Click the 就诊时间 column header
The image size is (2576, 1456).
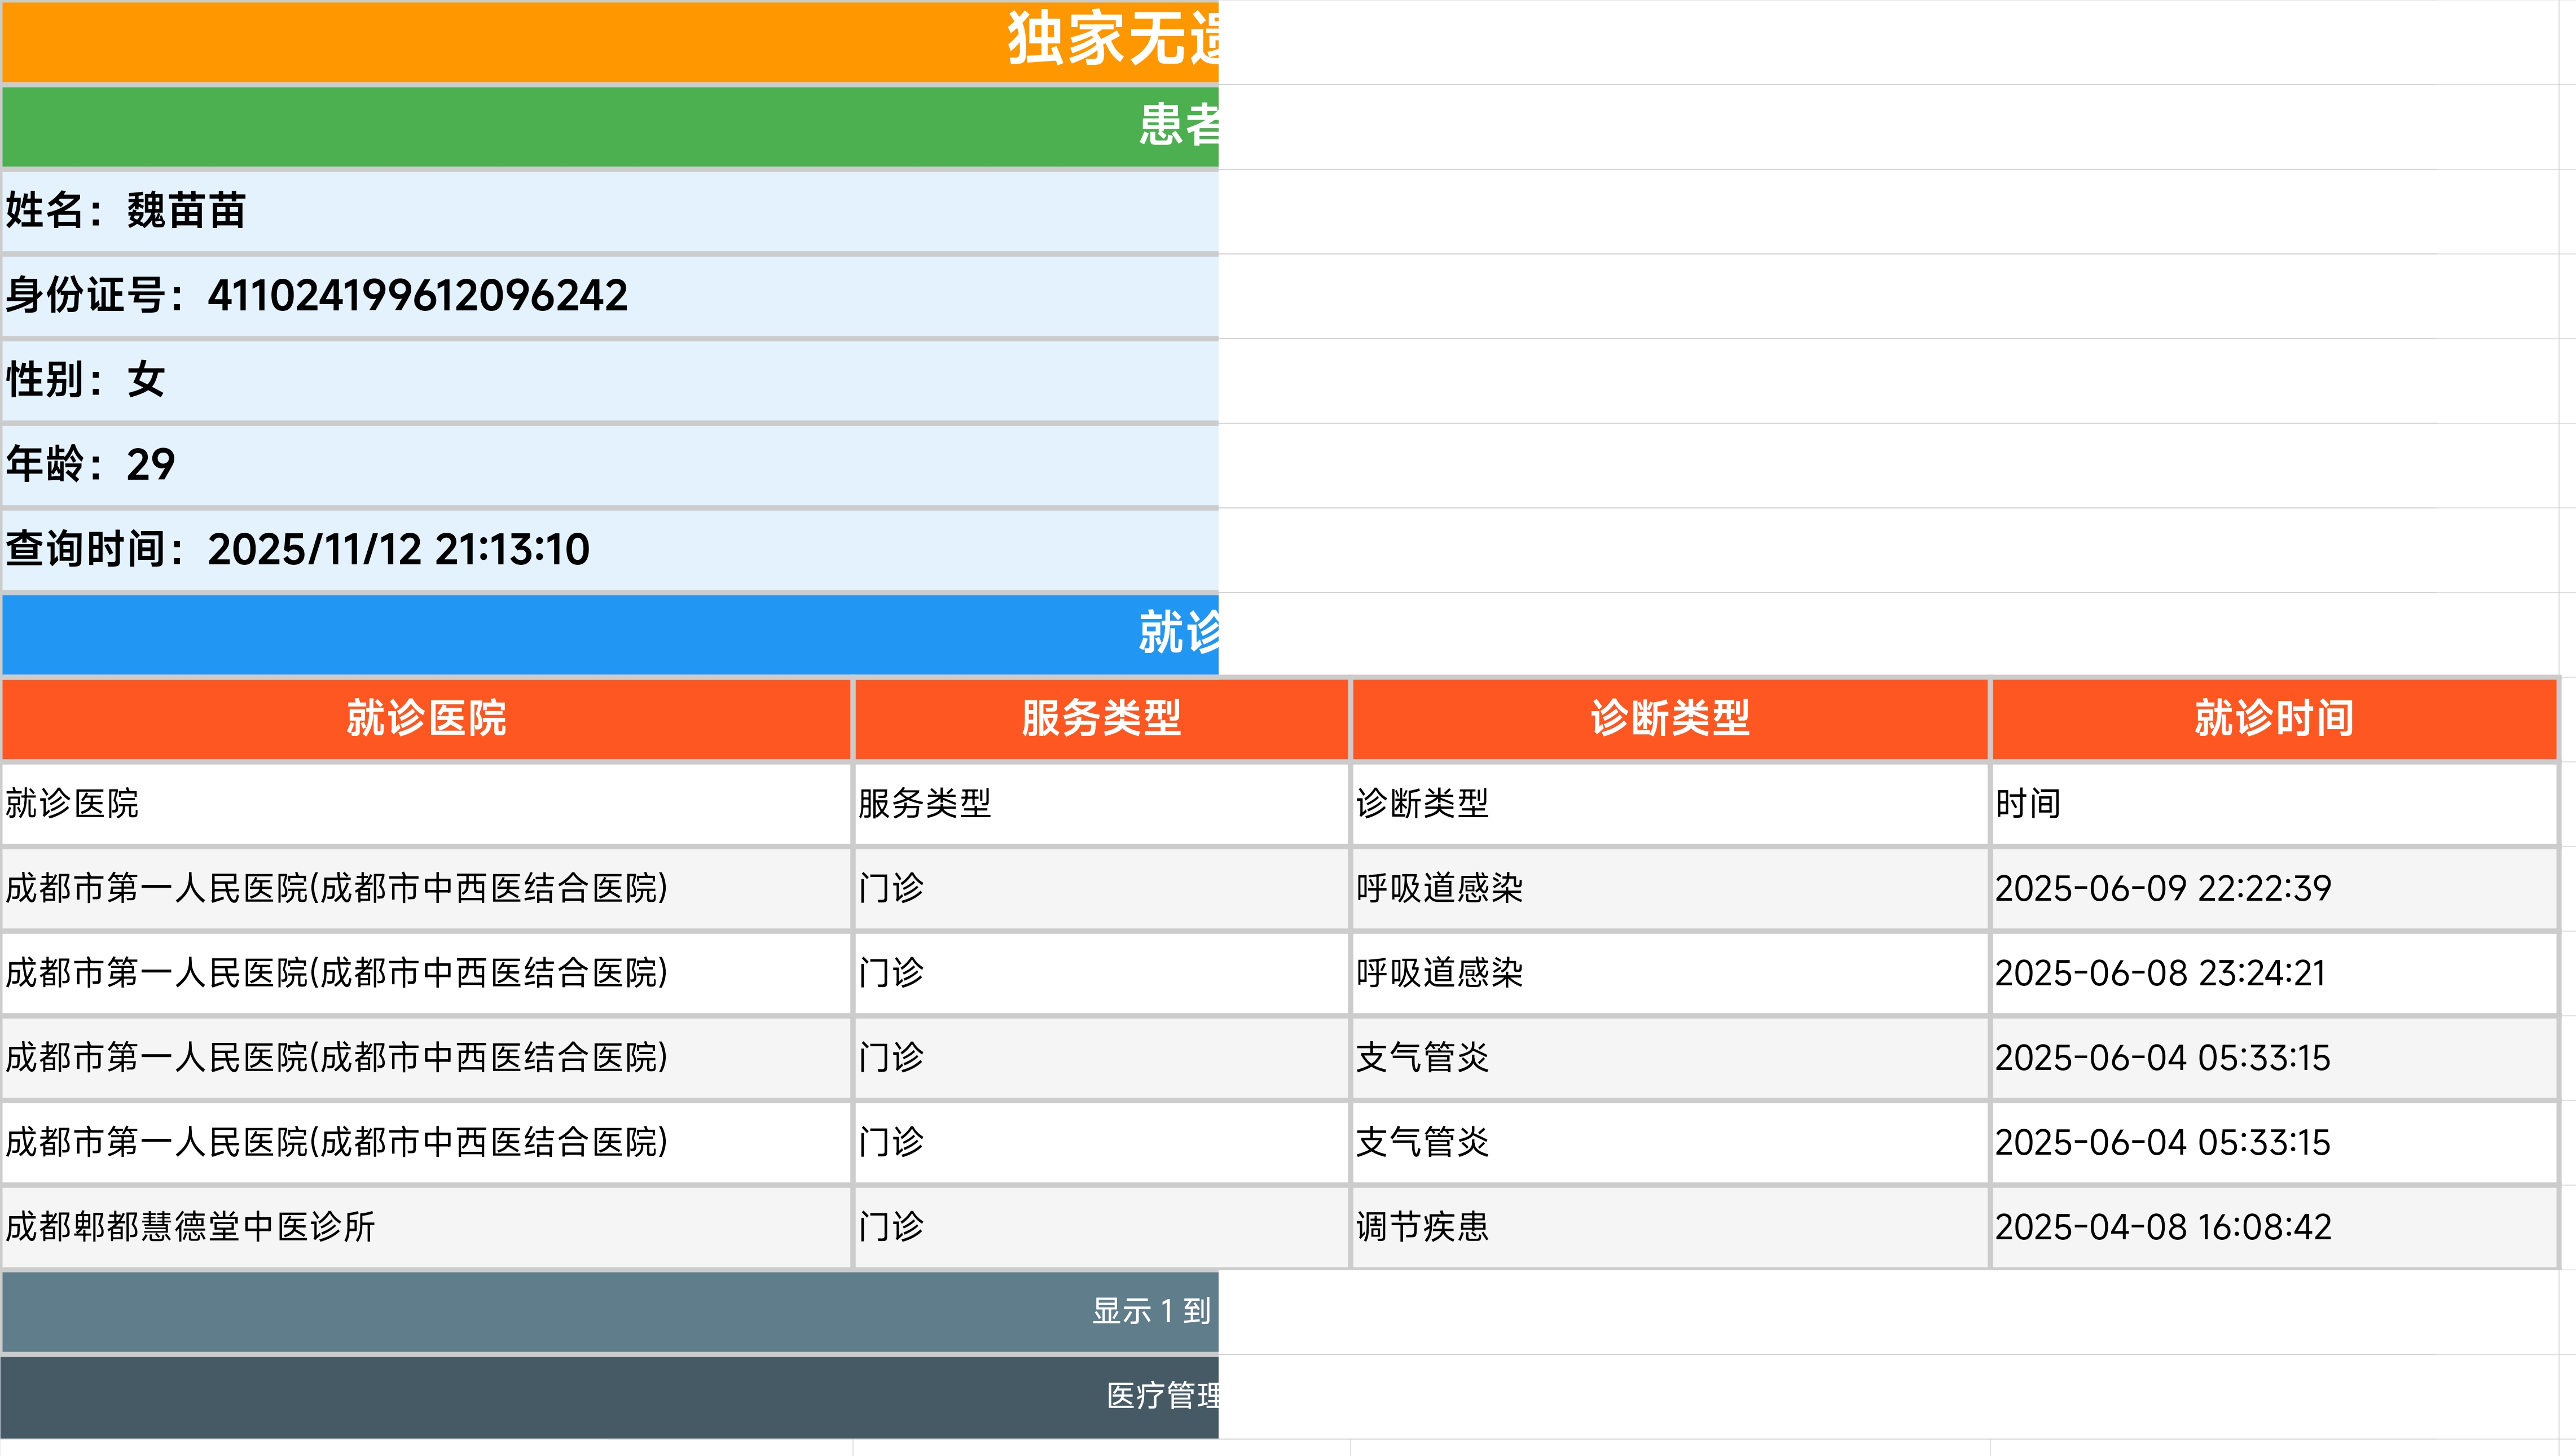[2274, 719]
